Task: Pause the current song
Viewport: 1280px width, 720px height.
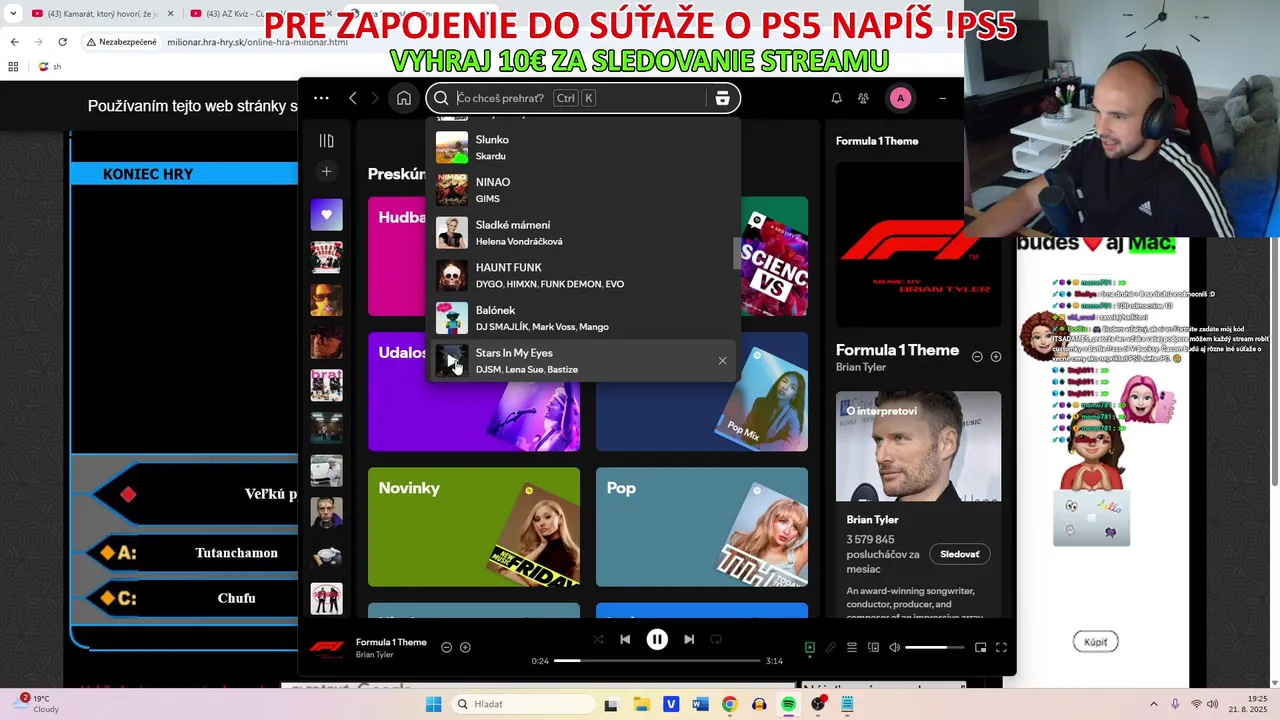Action: 657,639
